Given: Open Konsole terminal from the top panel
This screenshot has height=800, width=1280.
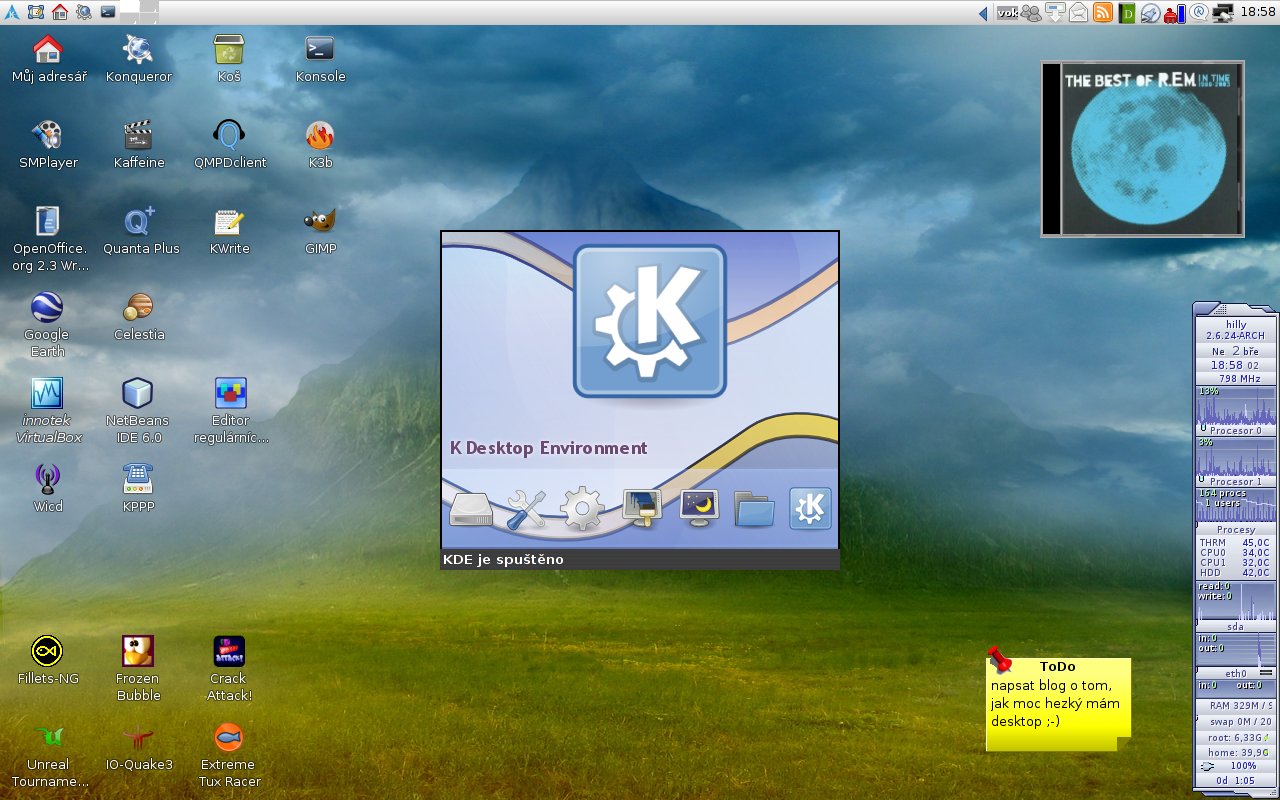Looking at the screenshot, I should click(x=108, y=12).
